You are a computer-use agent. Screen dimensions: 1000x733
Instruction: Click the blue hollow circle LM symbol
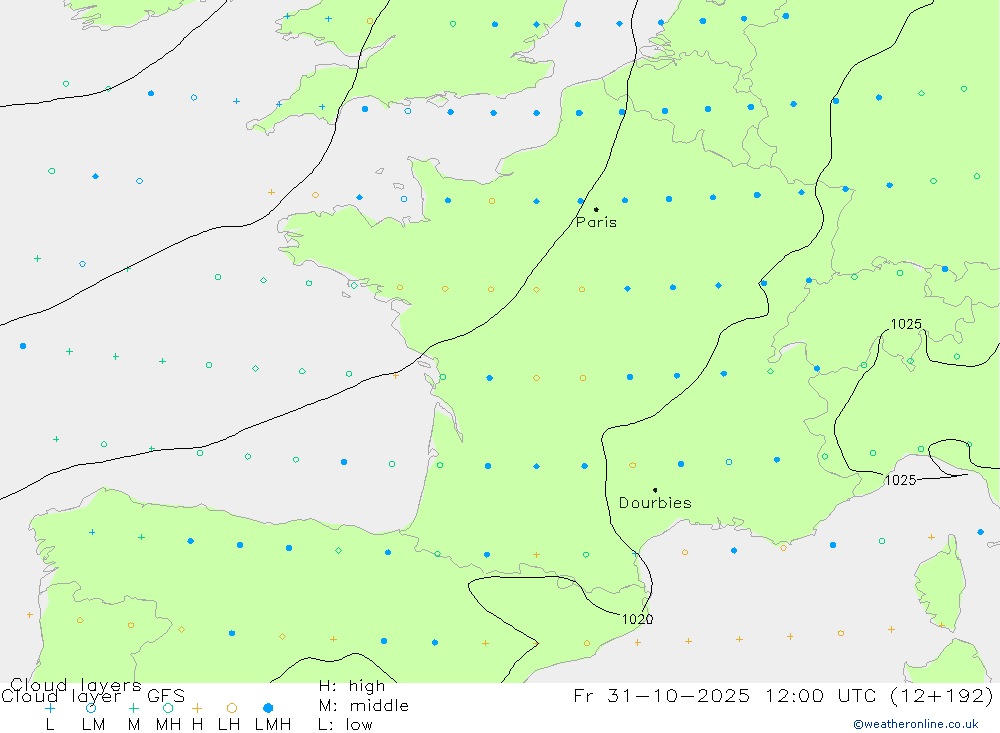coord(91,708)
